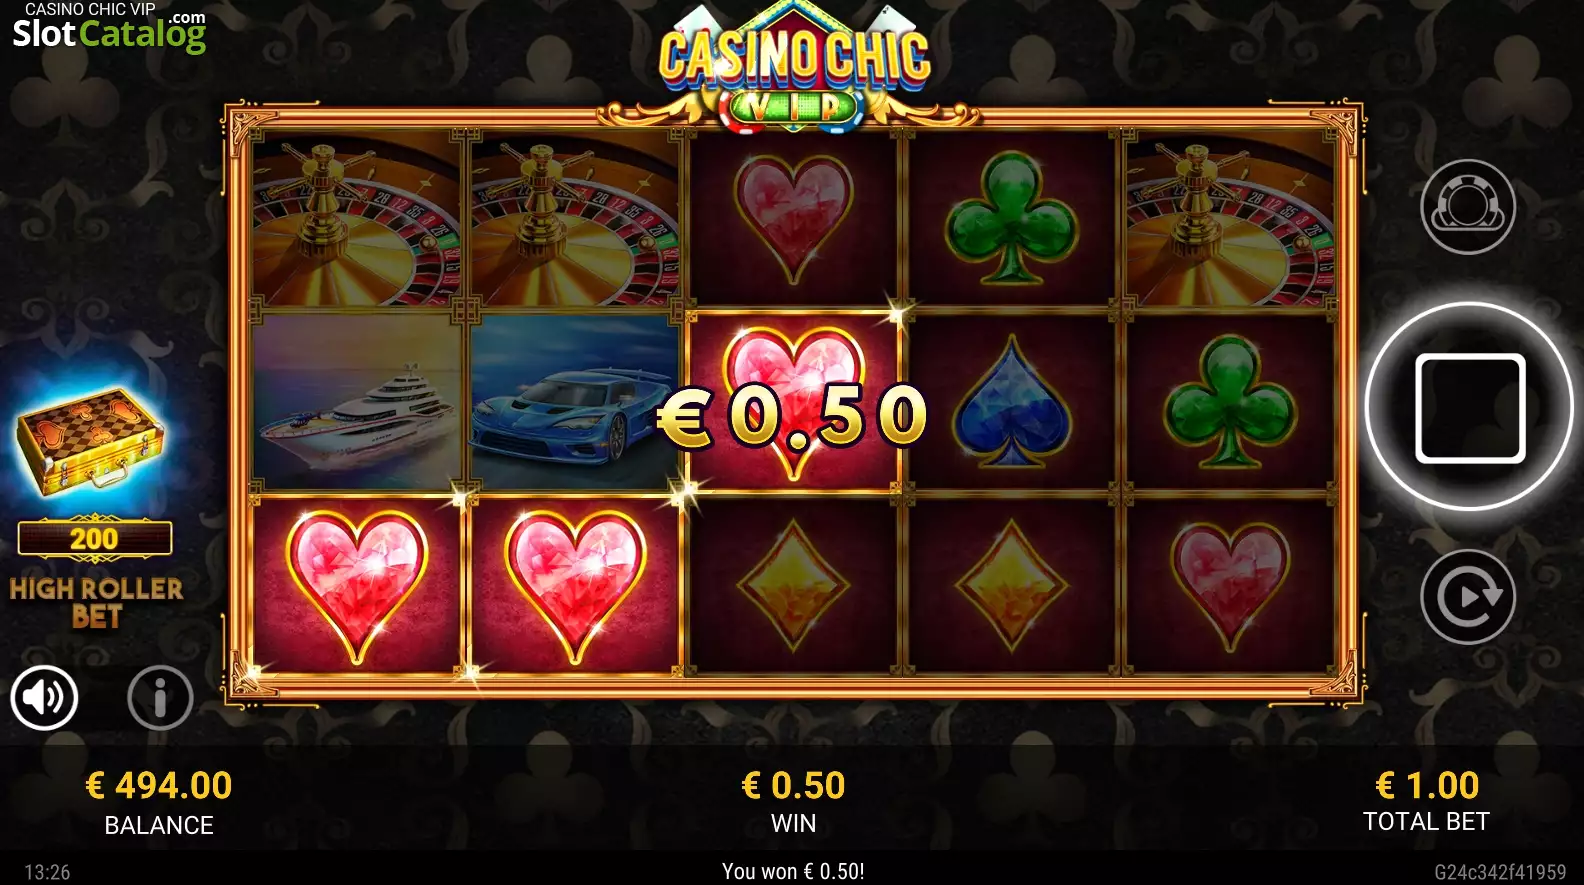The width and height of the screenshot is (1584, 885).
Task: Mute the game sound speaker icon
Action: point(44,697)
